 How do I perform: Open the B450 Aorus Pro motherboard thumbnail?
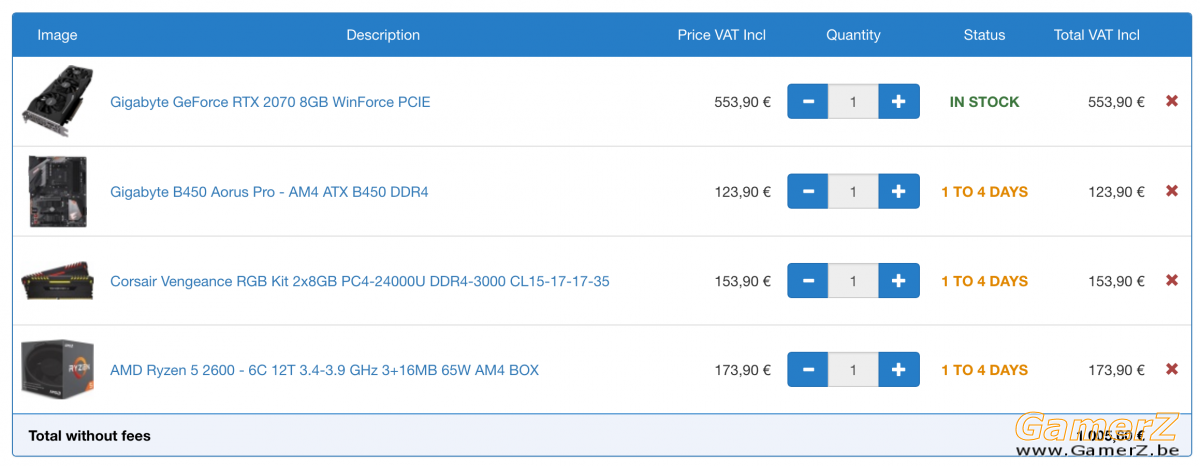click(58, 191)
